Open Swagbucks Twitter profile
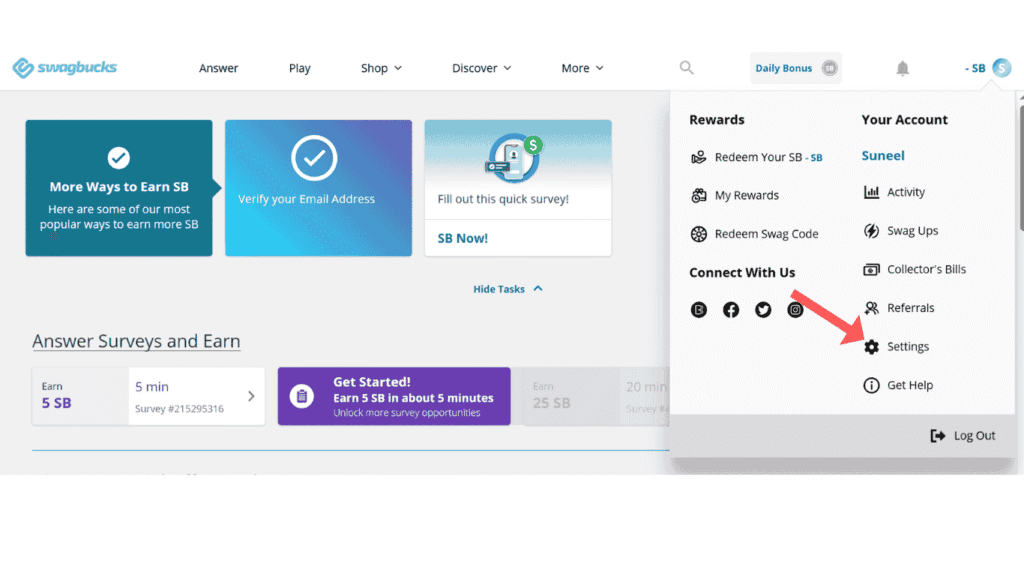This screenshot has height=576, width=1024. point(763,309)
